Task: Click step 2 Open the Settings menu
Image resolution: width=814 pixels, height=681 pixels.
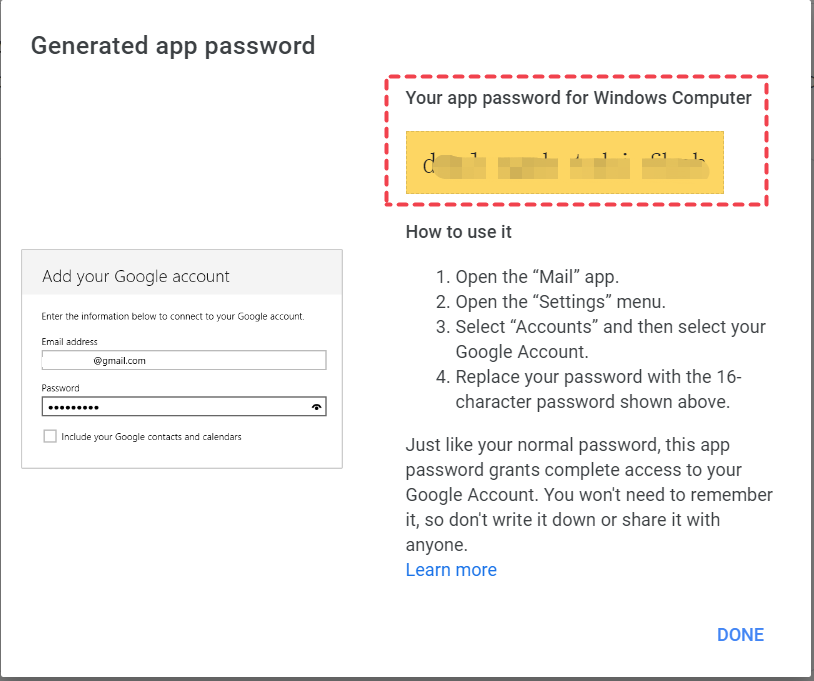Action: tap(560, 301)
